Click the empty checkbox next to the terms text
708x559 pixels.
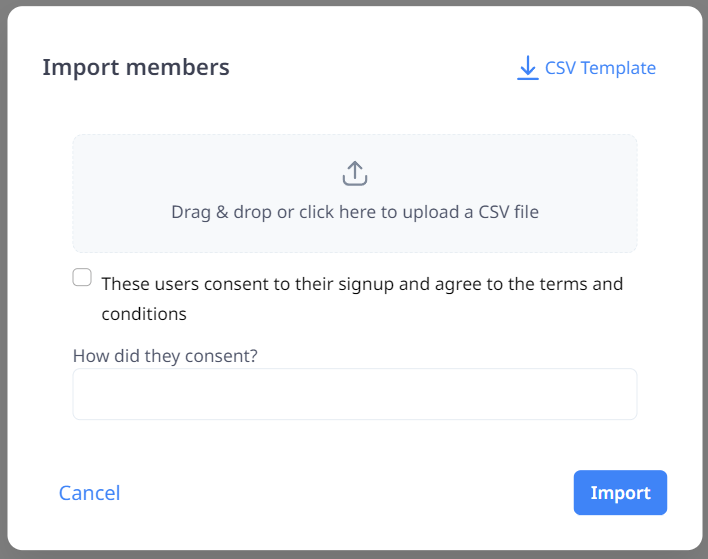coord(82,277)
